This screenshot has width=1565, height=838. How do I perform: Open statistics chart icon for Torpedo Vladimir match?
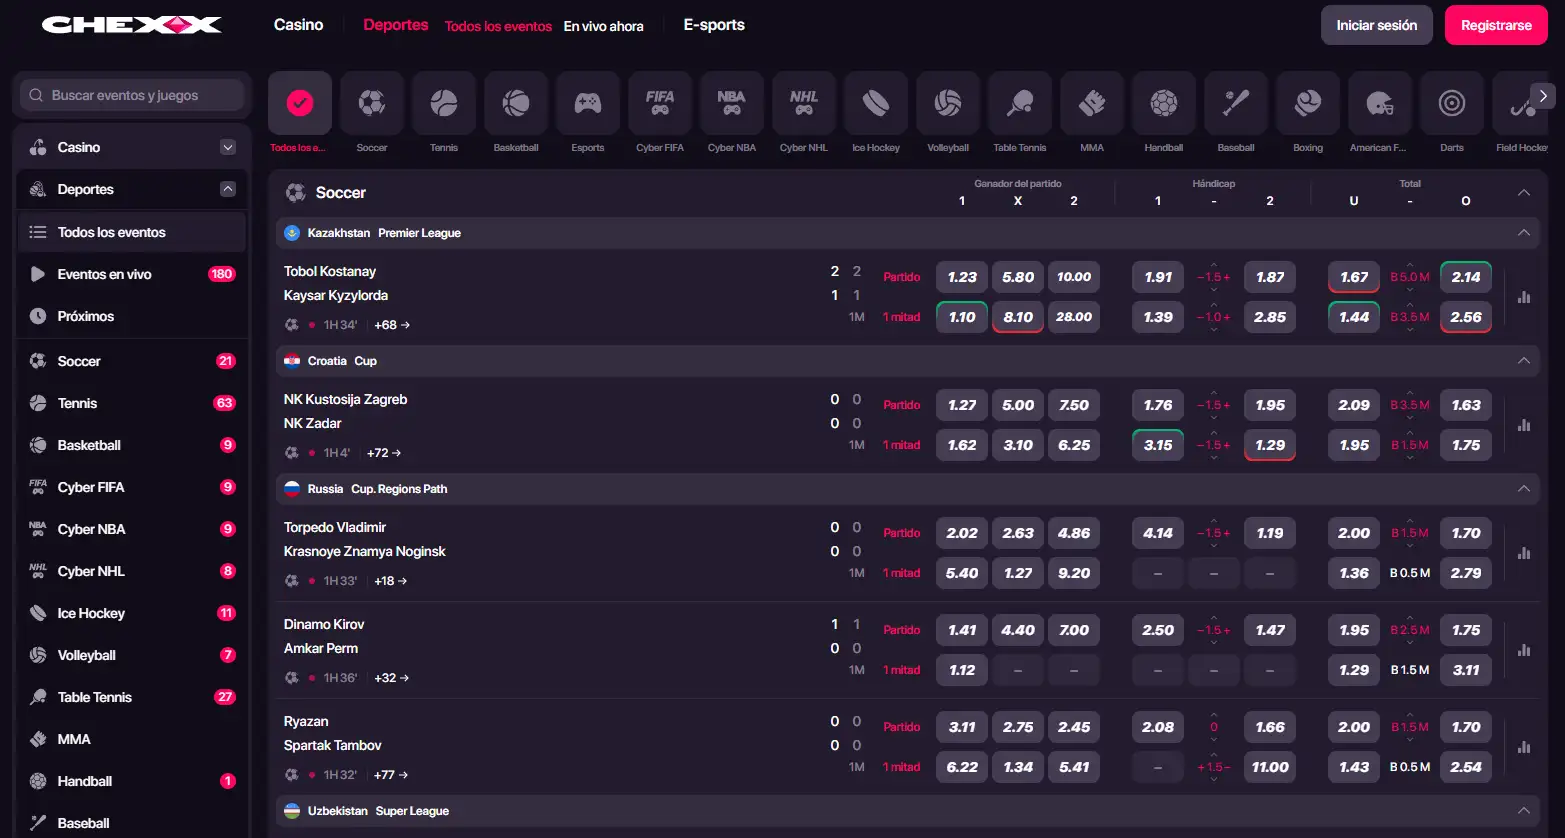tap(1524, 553)
